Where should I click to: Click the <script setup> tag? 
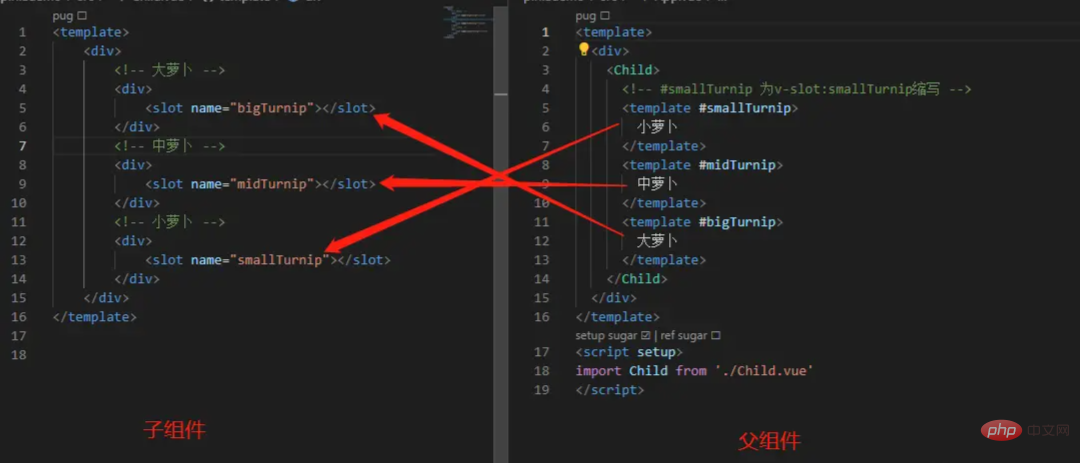(630, 352)
